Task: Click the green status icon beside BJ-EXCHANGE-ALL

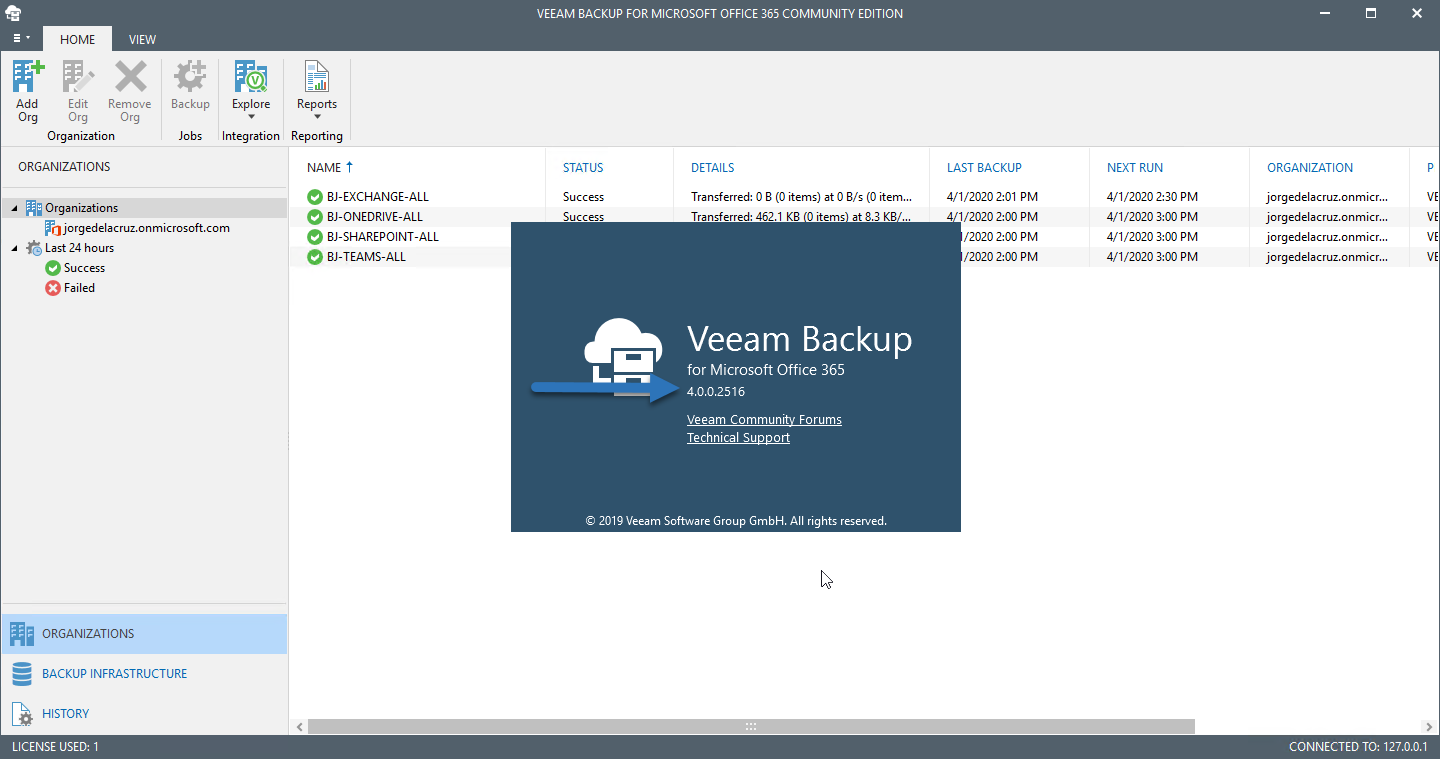Action: tap(315, 197)
